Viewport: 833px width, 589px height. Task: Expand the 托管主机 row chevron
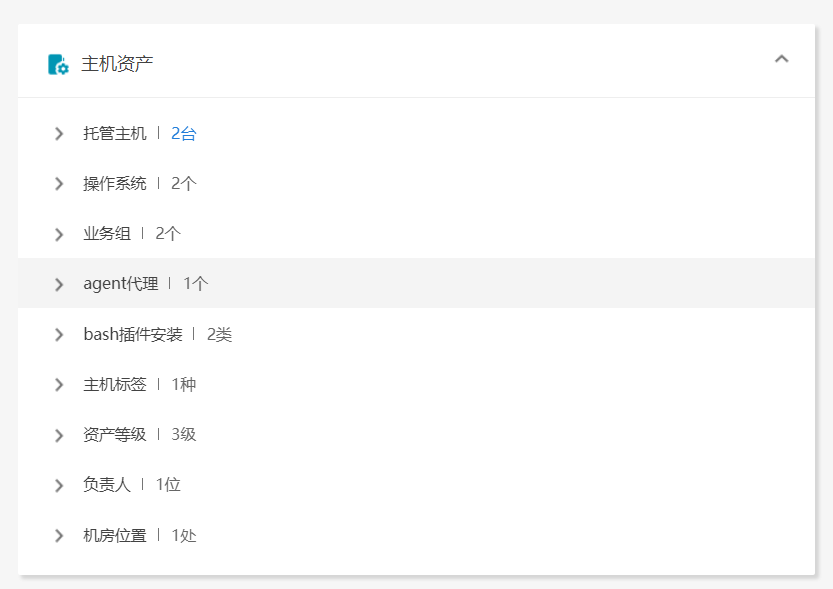59,134
